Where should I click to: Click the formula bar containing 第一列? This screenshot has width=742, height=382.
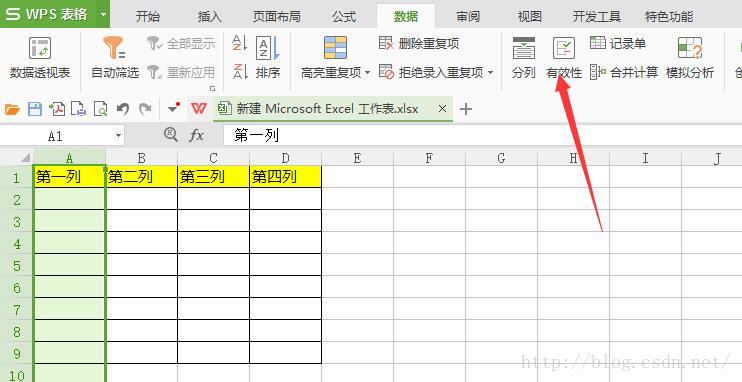coord(482,136)
